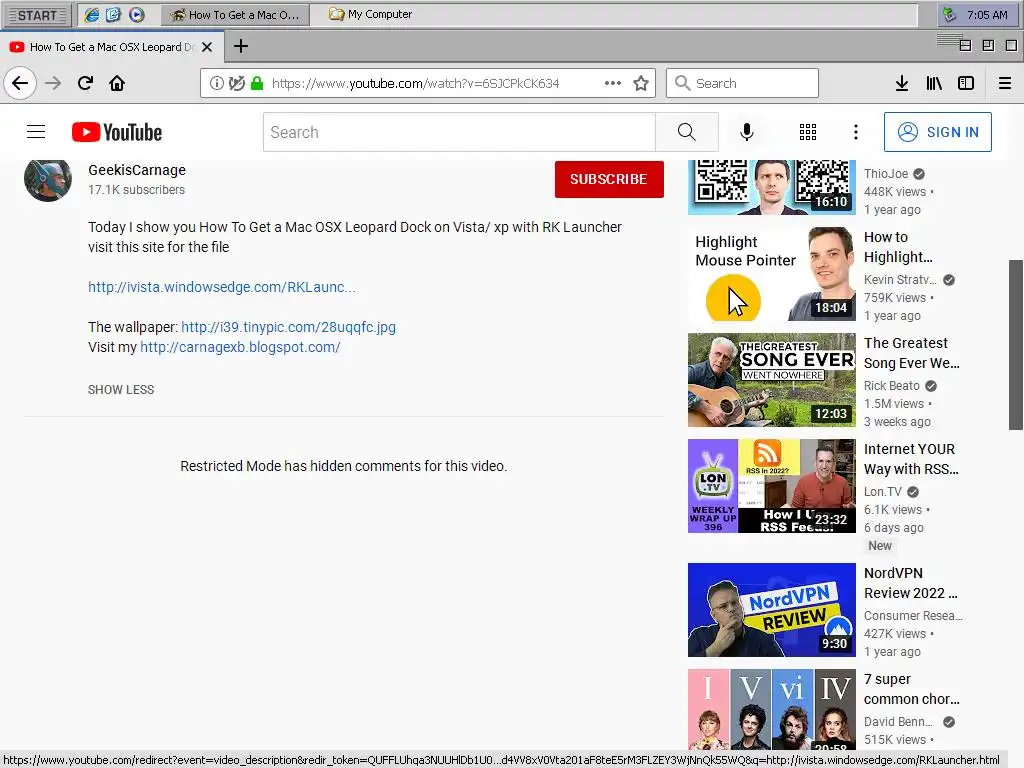Open the YouTube apps grid icon
The height and width of the screenshot is (768, 1024).
point(808,132)
